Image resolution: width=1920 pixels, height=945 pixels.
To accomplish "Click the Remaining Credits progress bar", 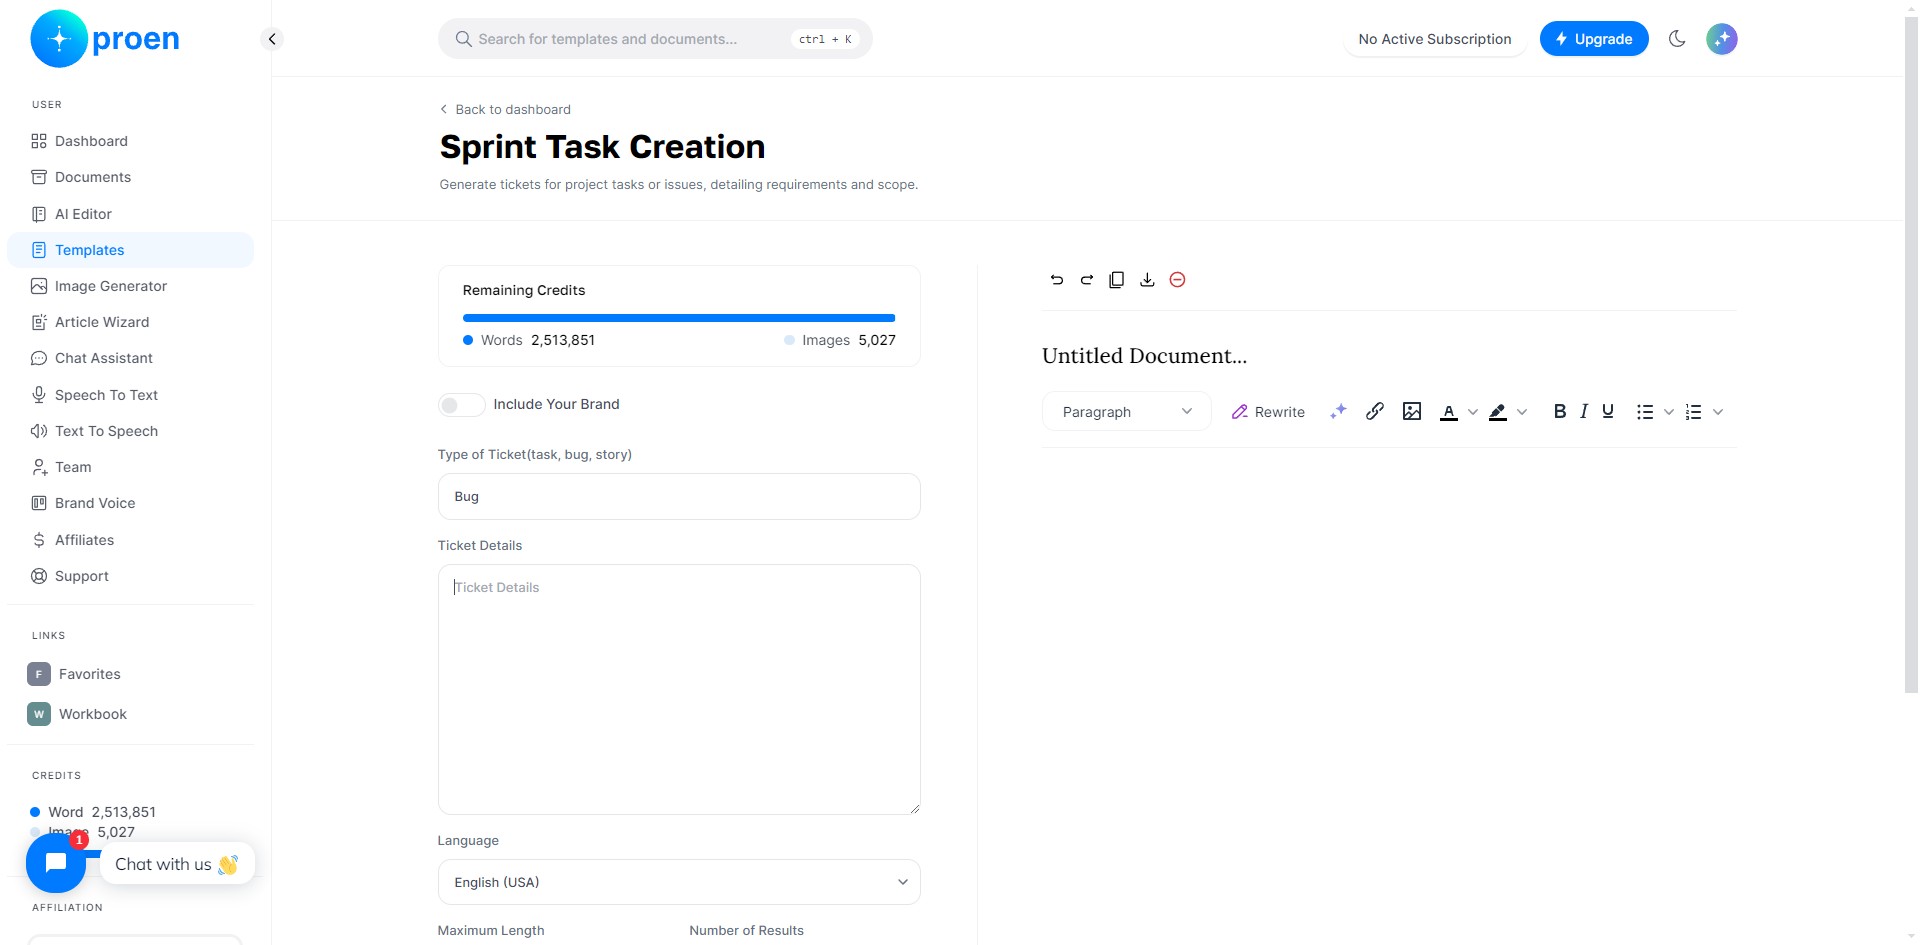I will (679, 318).
